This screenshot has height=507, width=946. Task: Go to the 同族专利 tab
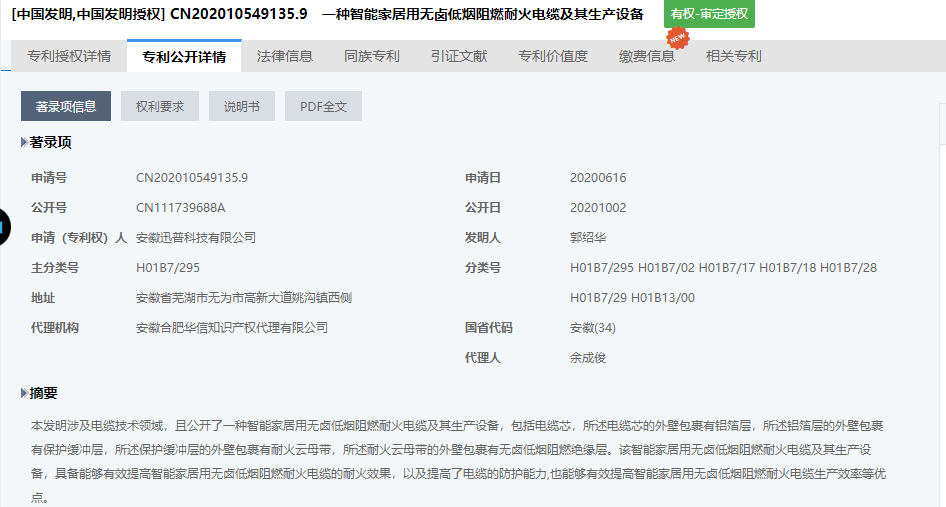(372, 56)
